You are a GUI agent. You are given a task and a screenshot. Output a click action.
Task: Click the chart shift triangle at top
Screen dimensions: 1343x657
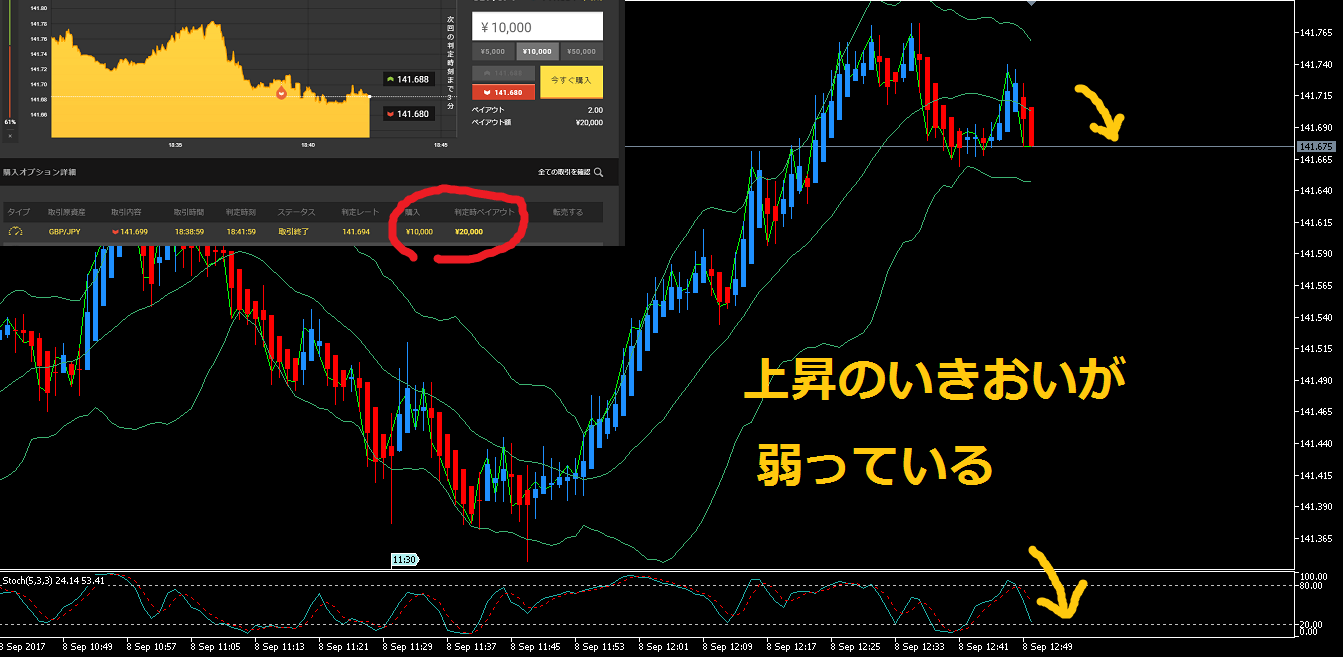1031,4
